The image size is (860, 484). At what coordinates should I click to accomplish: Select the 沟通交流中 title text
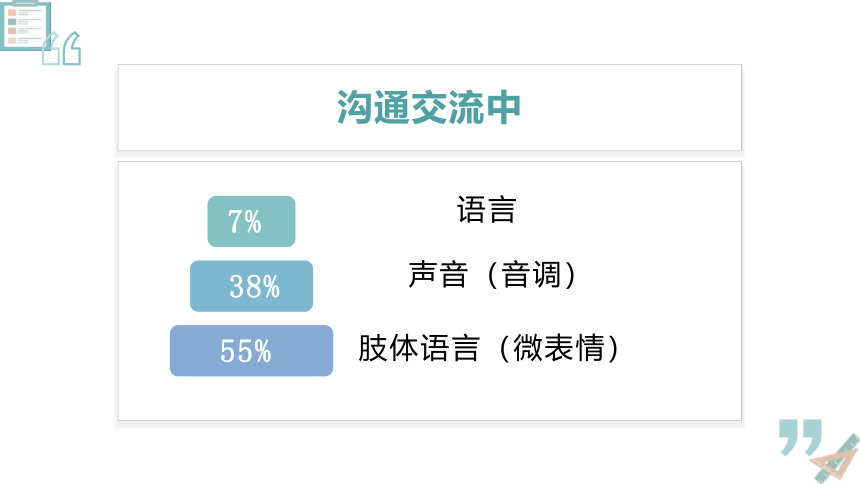click(x=429, y=108)
